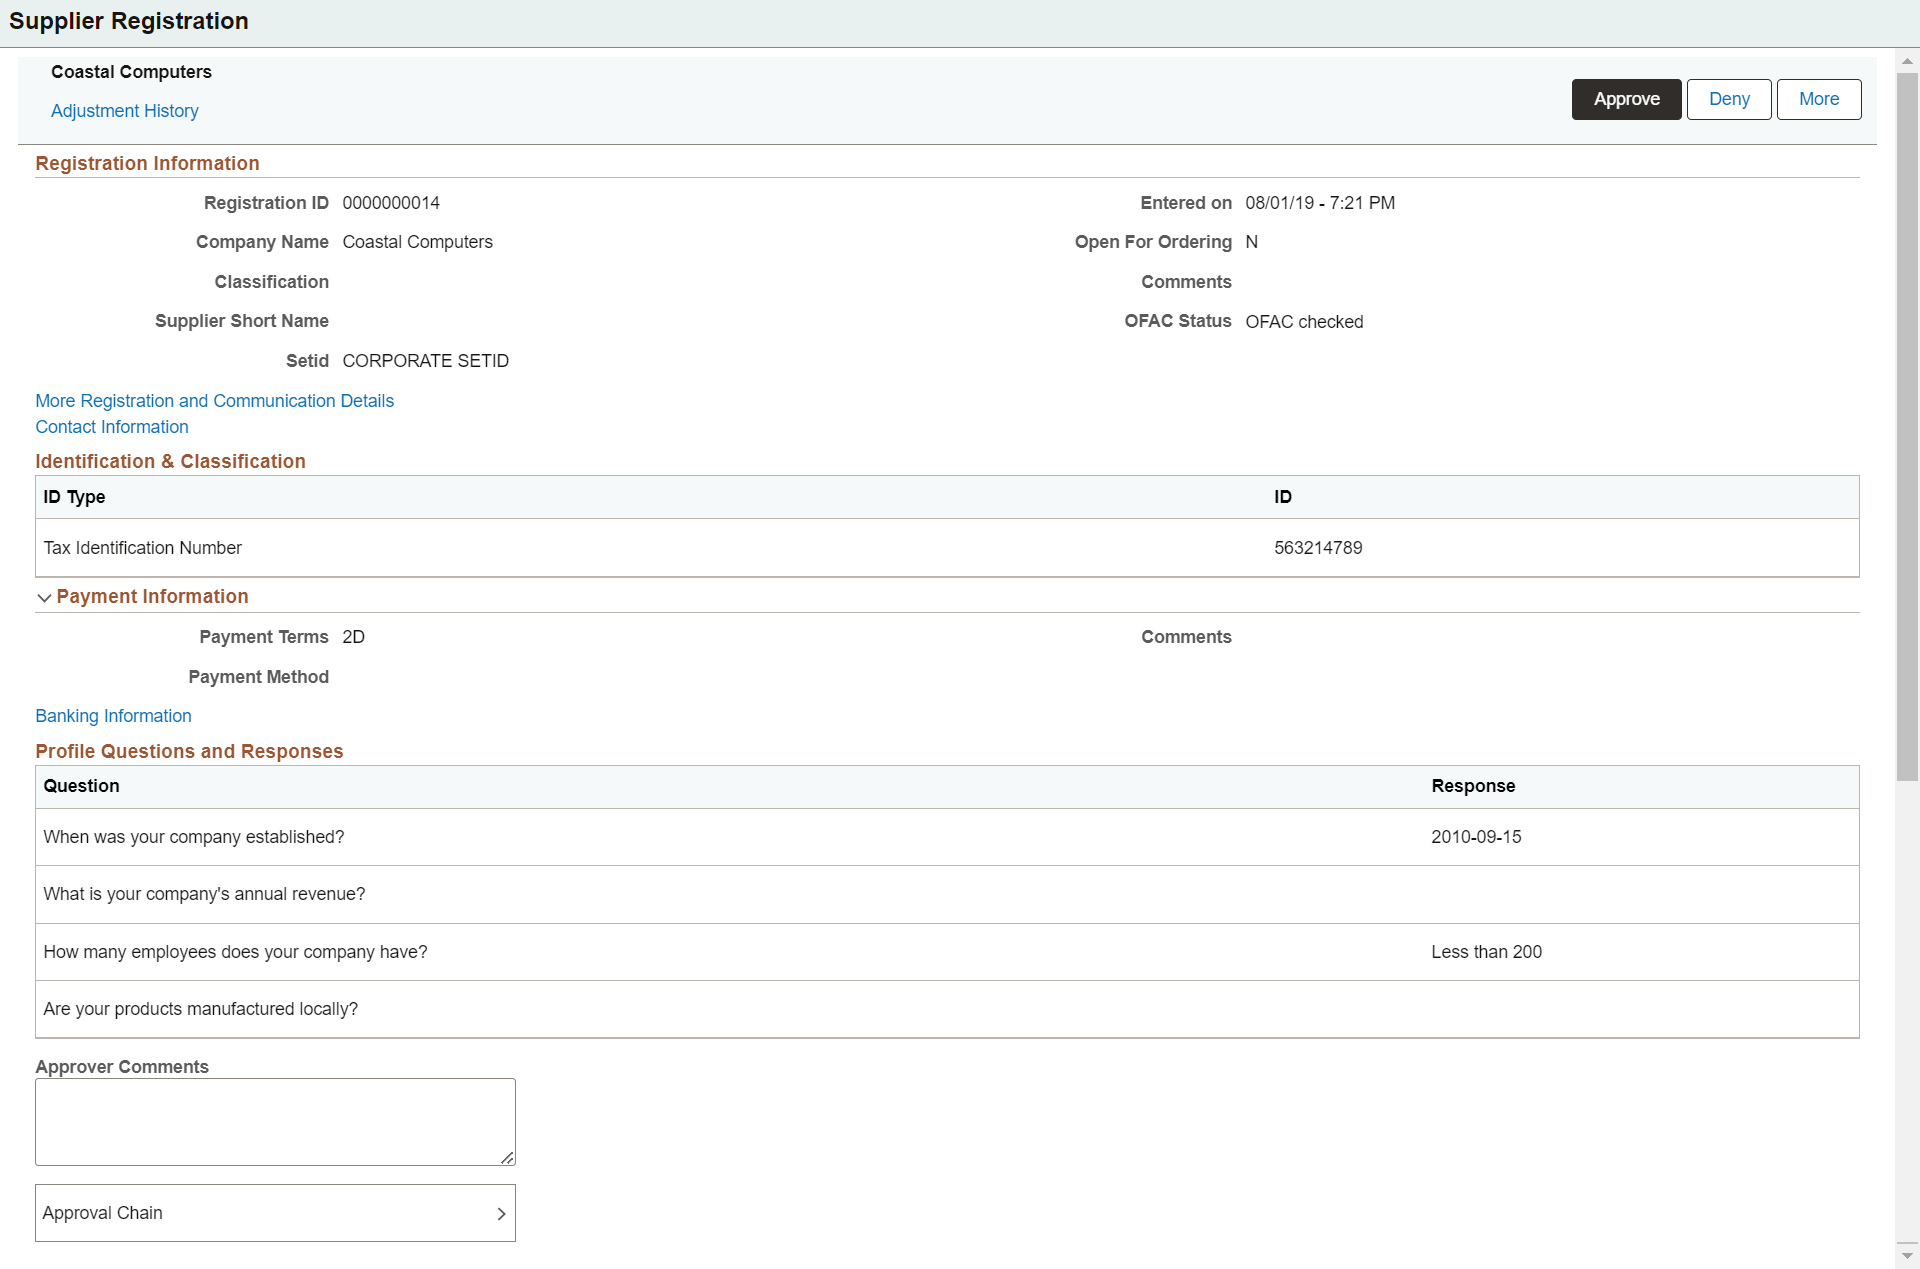Open Banking Information link

113,715
